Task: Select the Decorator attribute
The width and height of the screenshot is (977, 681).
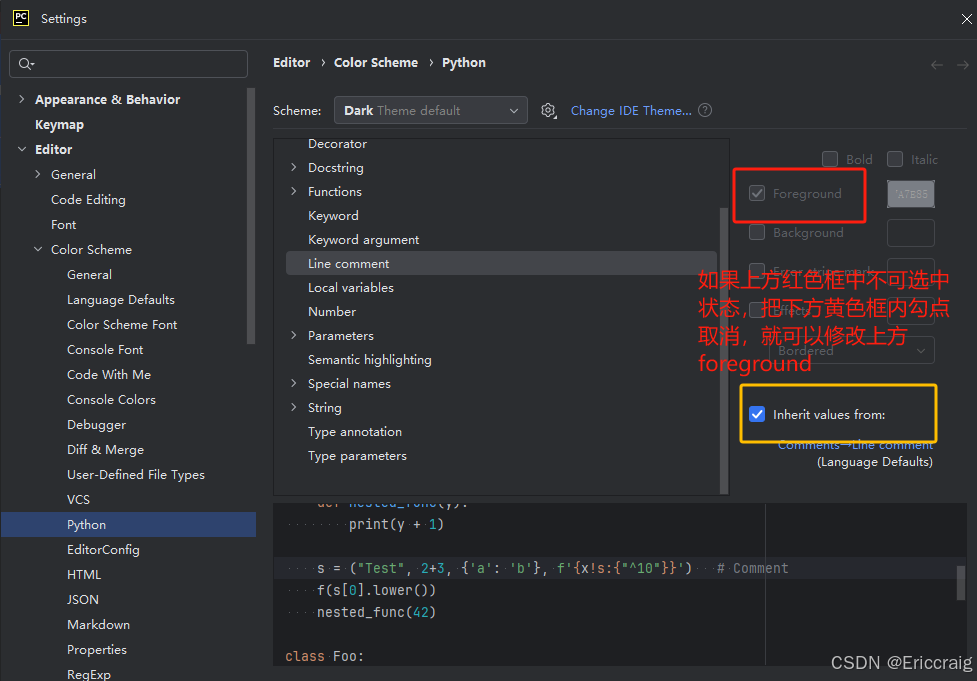Action: [337, 144]
